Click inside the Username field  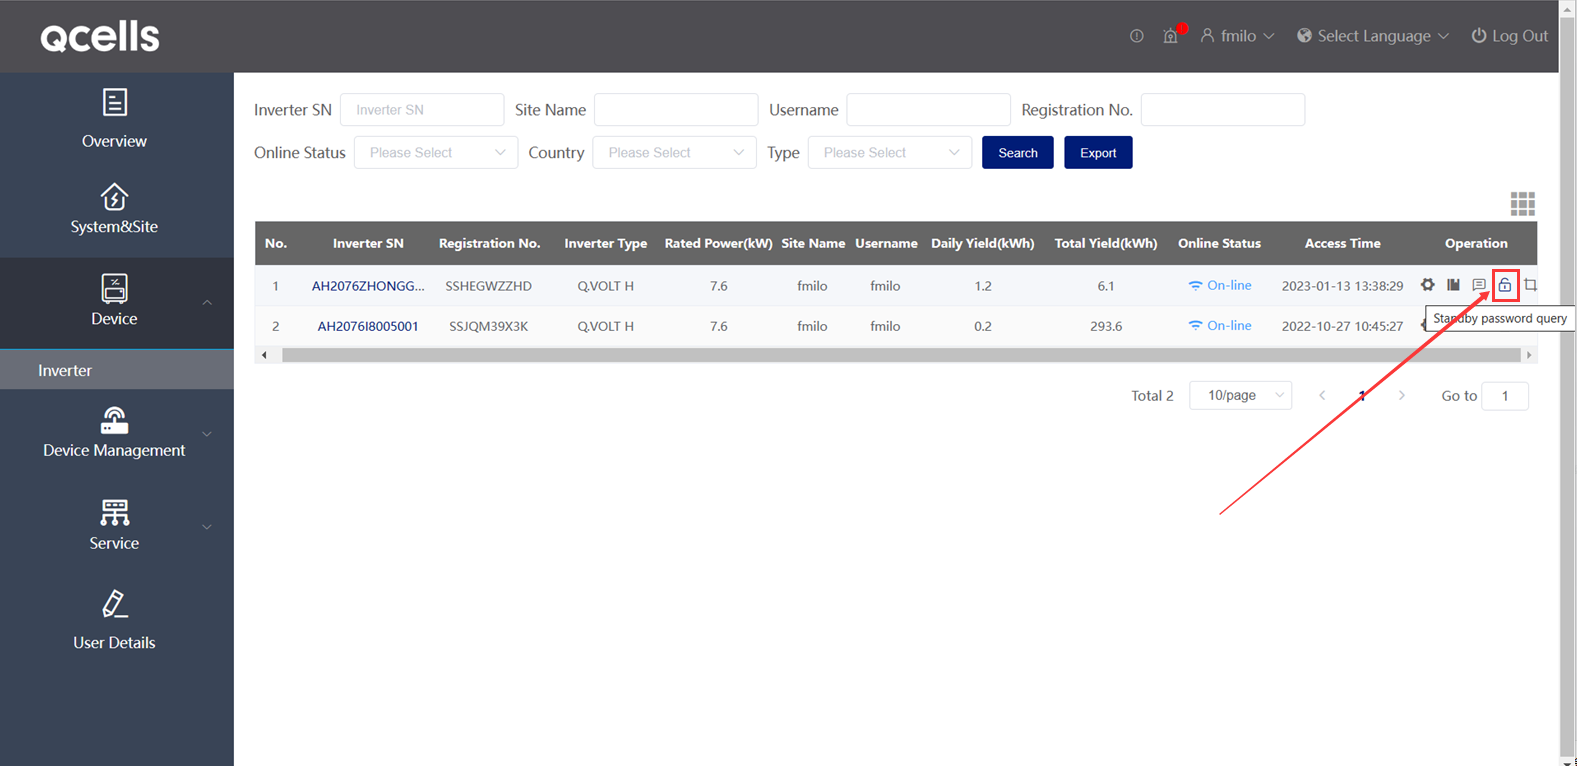pos(928,110)
